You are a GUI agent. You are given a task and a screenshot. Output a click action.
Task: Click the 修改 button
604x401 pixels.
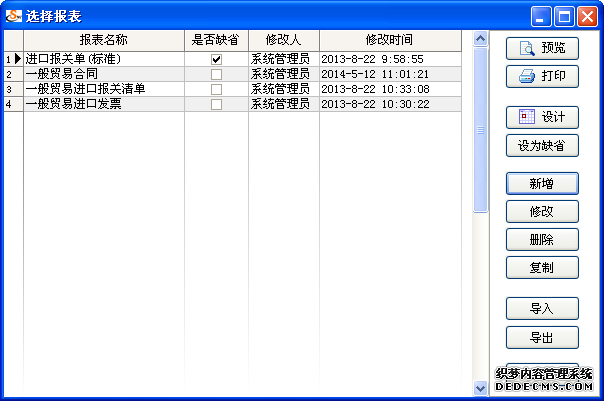click(542, 211)
